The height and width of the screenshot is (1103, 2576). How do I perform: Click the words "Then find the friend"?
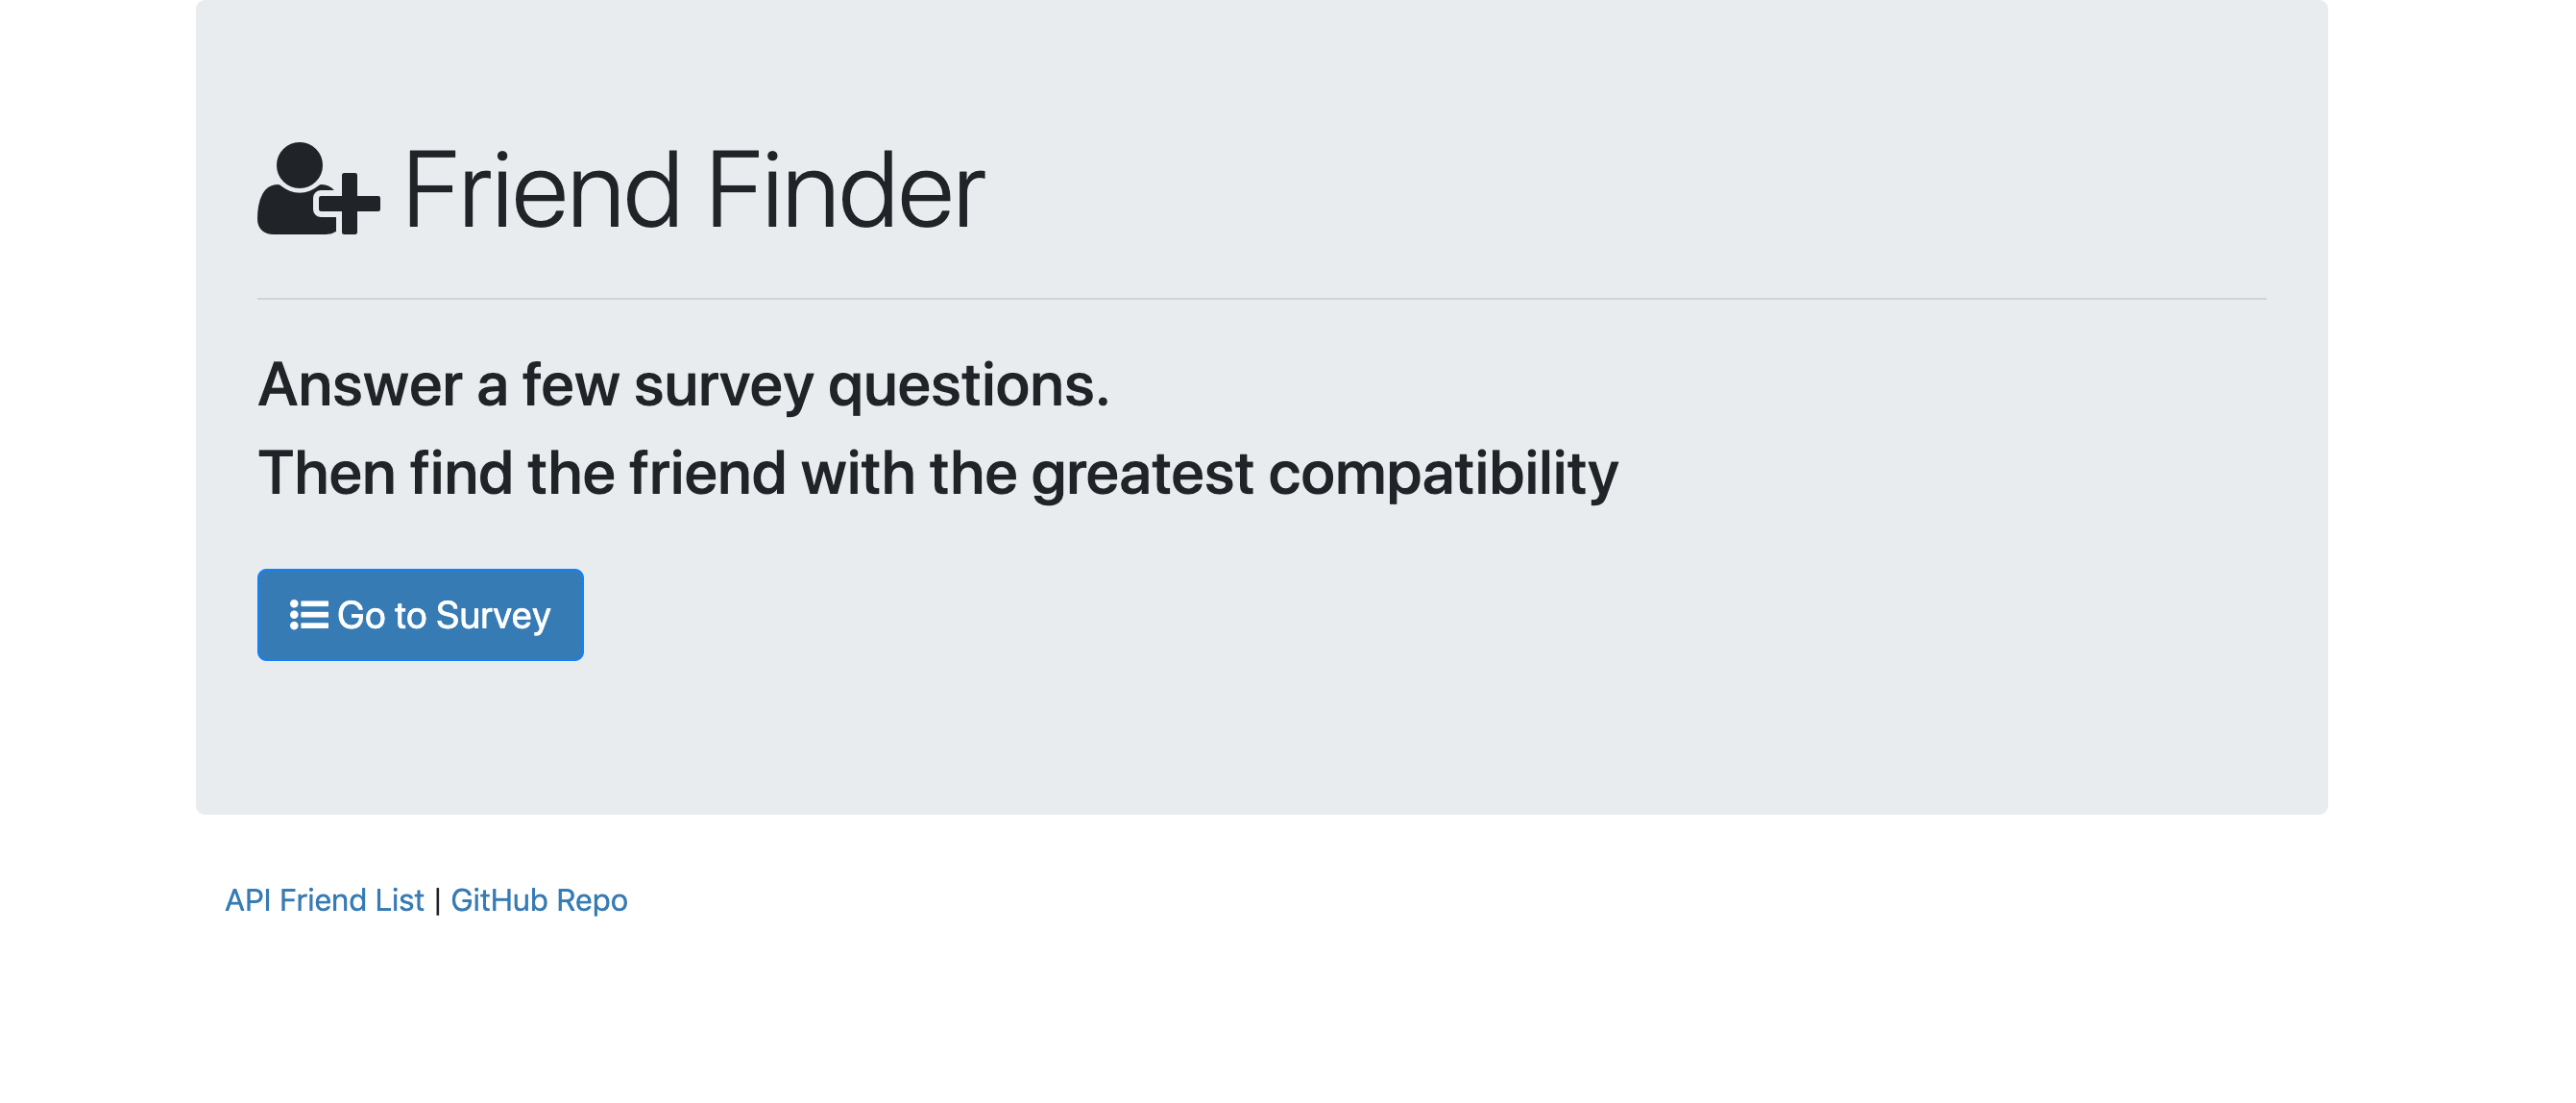[522, 473]
